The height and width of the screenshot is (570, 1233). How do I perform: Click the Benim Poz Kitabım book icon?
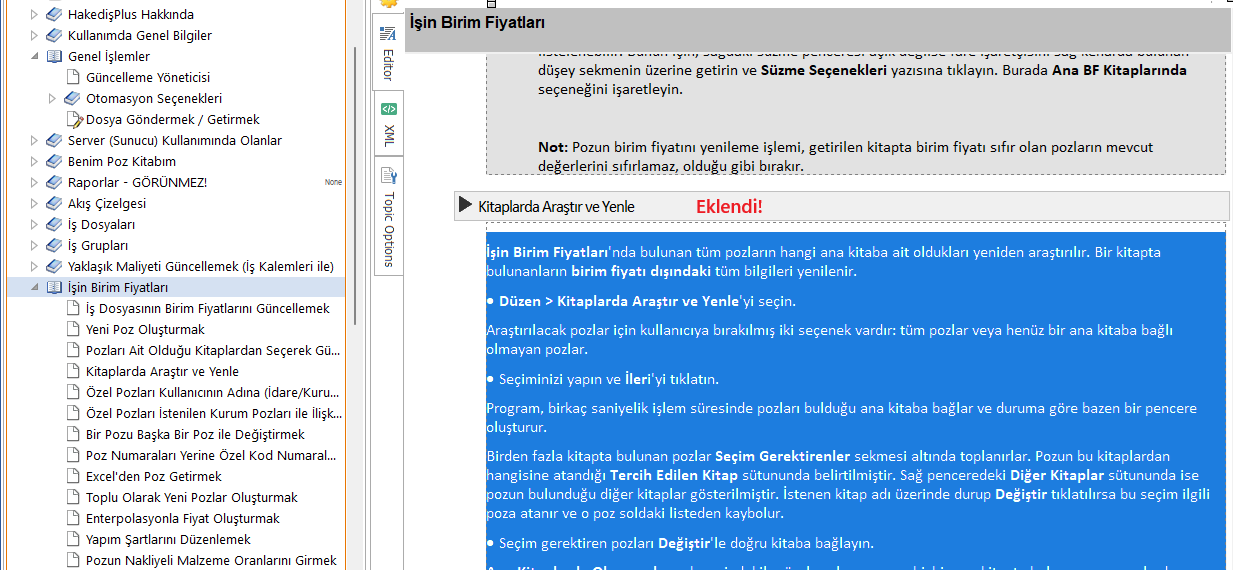54,162
